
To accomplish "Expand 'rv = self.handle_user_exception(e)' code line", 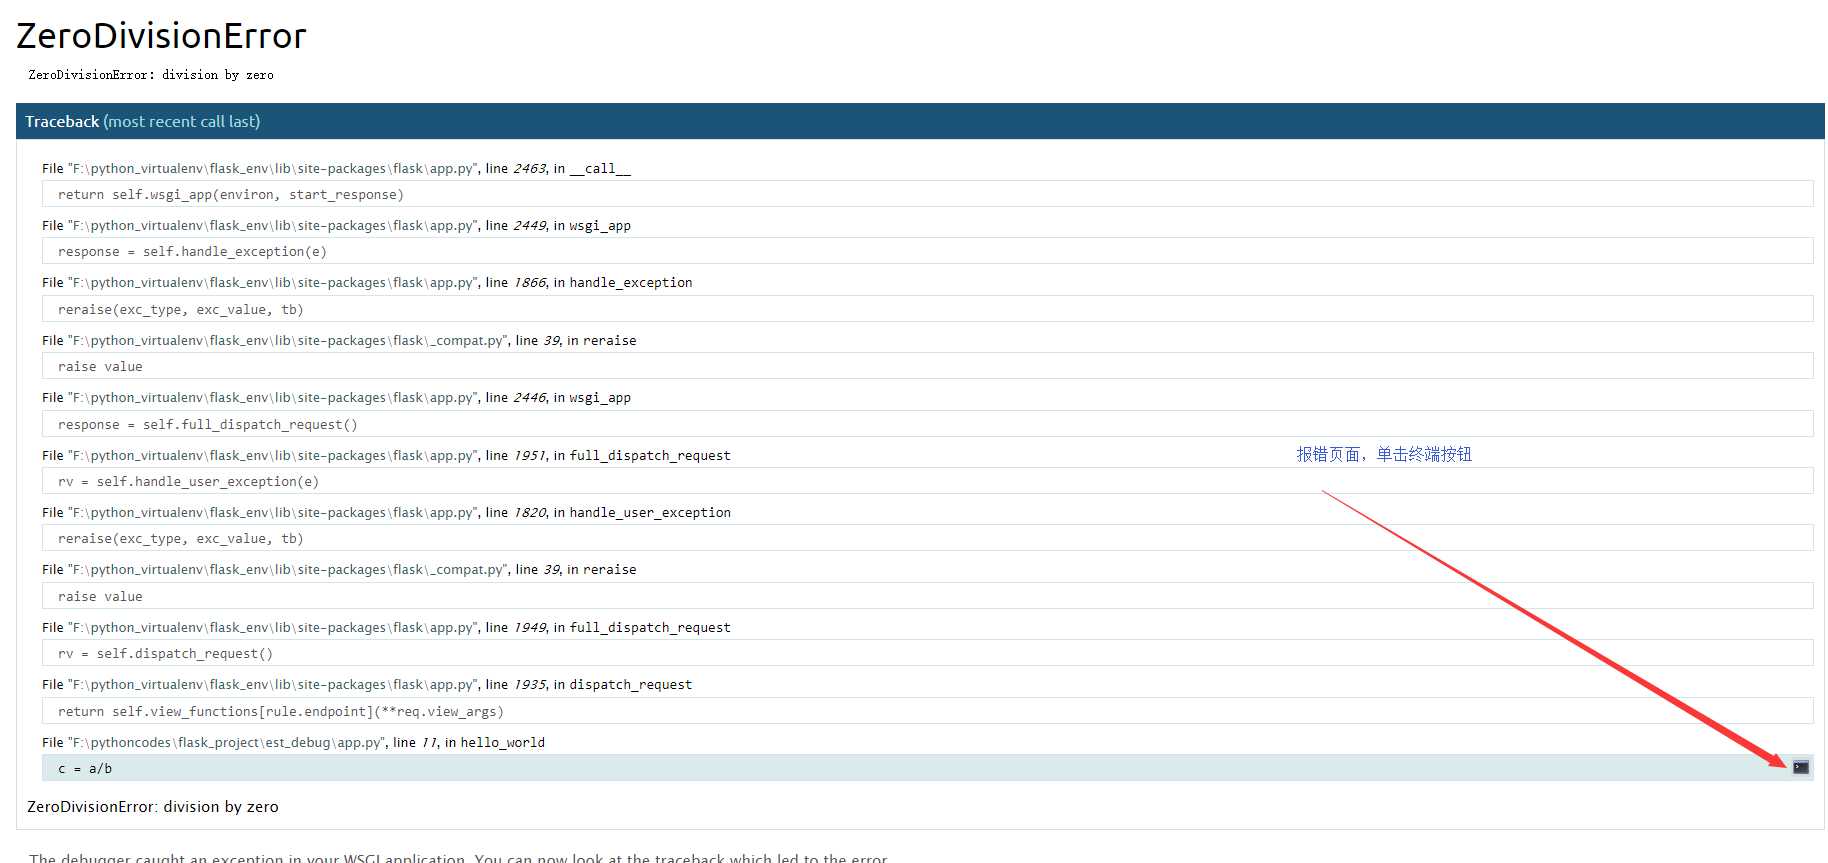I will [927, 481].
